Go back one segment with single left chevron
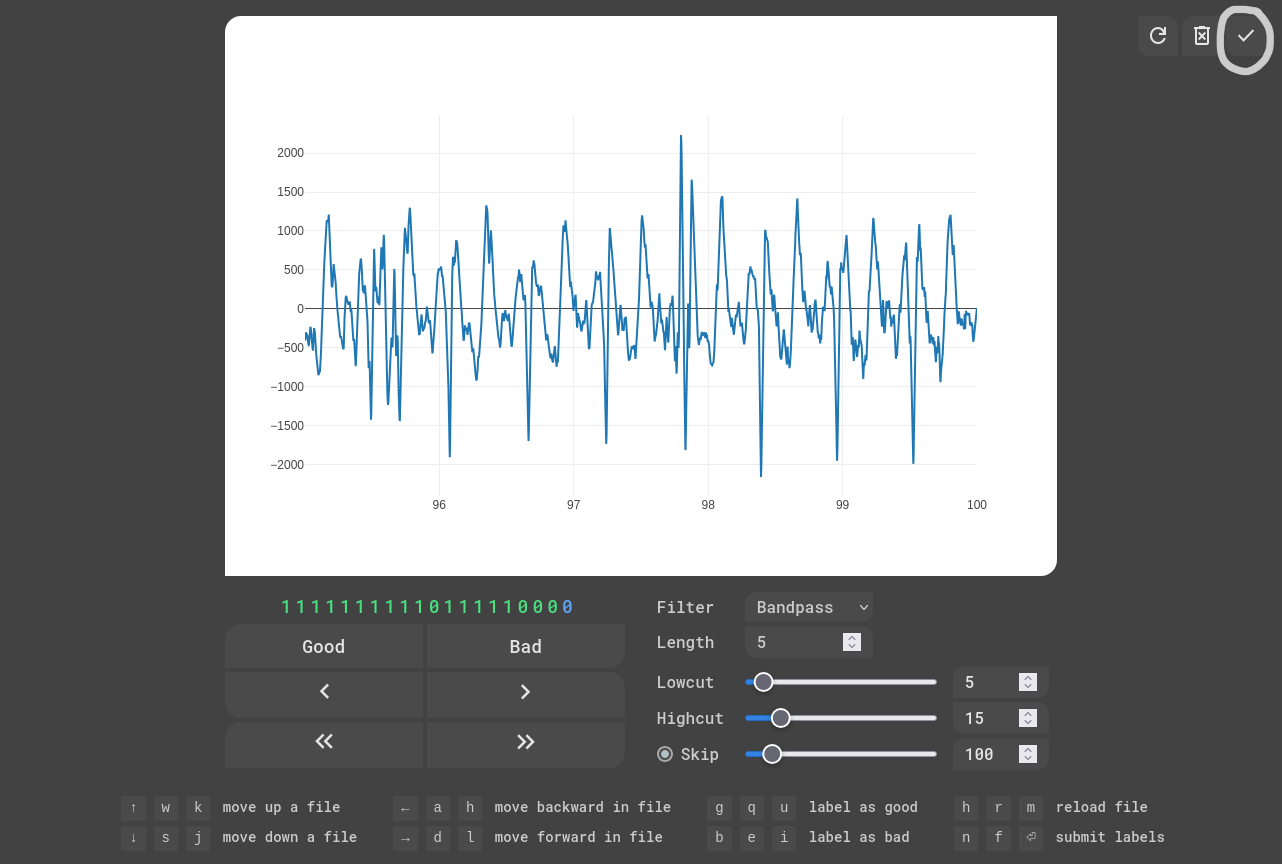Screen dimensions: 1282x864 pos(324,692)
